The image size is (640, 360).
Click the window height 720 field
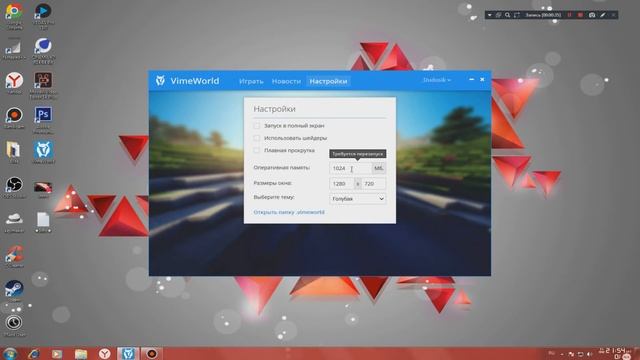pos(373,184)
